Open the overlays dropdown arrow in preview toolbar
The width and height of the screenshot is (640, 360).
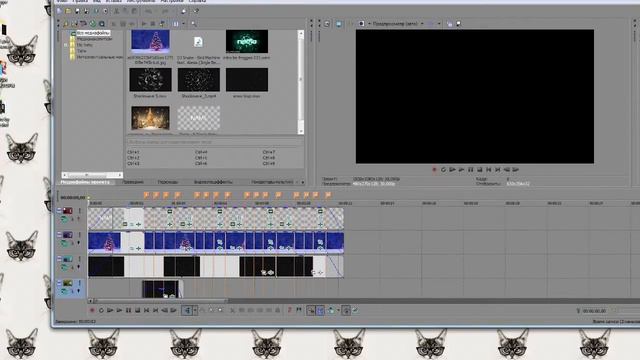coord(439,24)
